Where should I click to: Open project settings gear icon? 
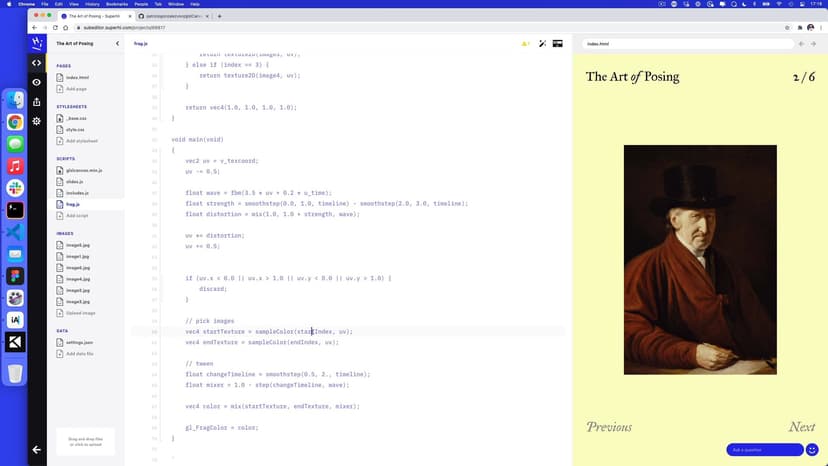coord(37,121)
